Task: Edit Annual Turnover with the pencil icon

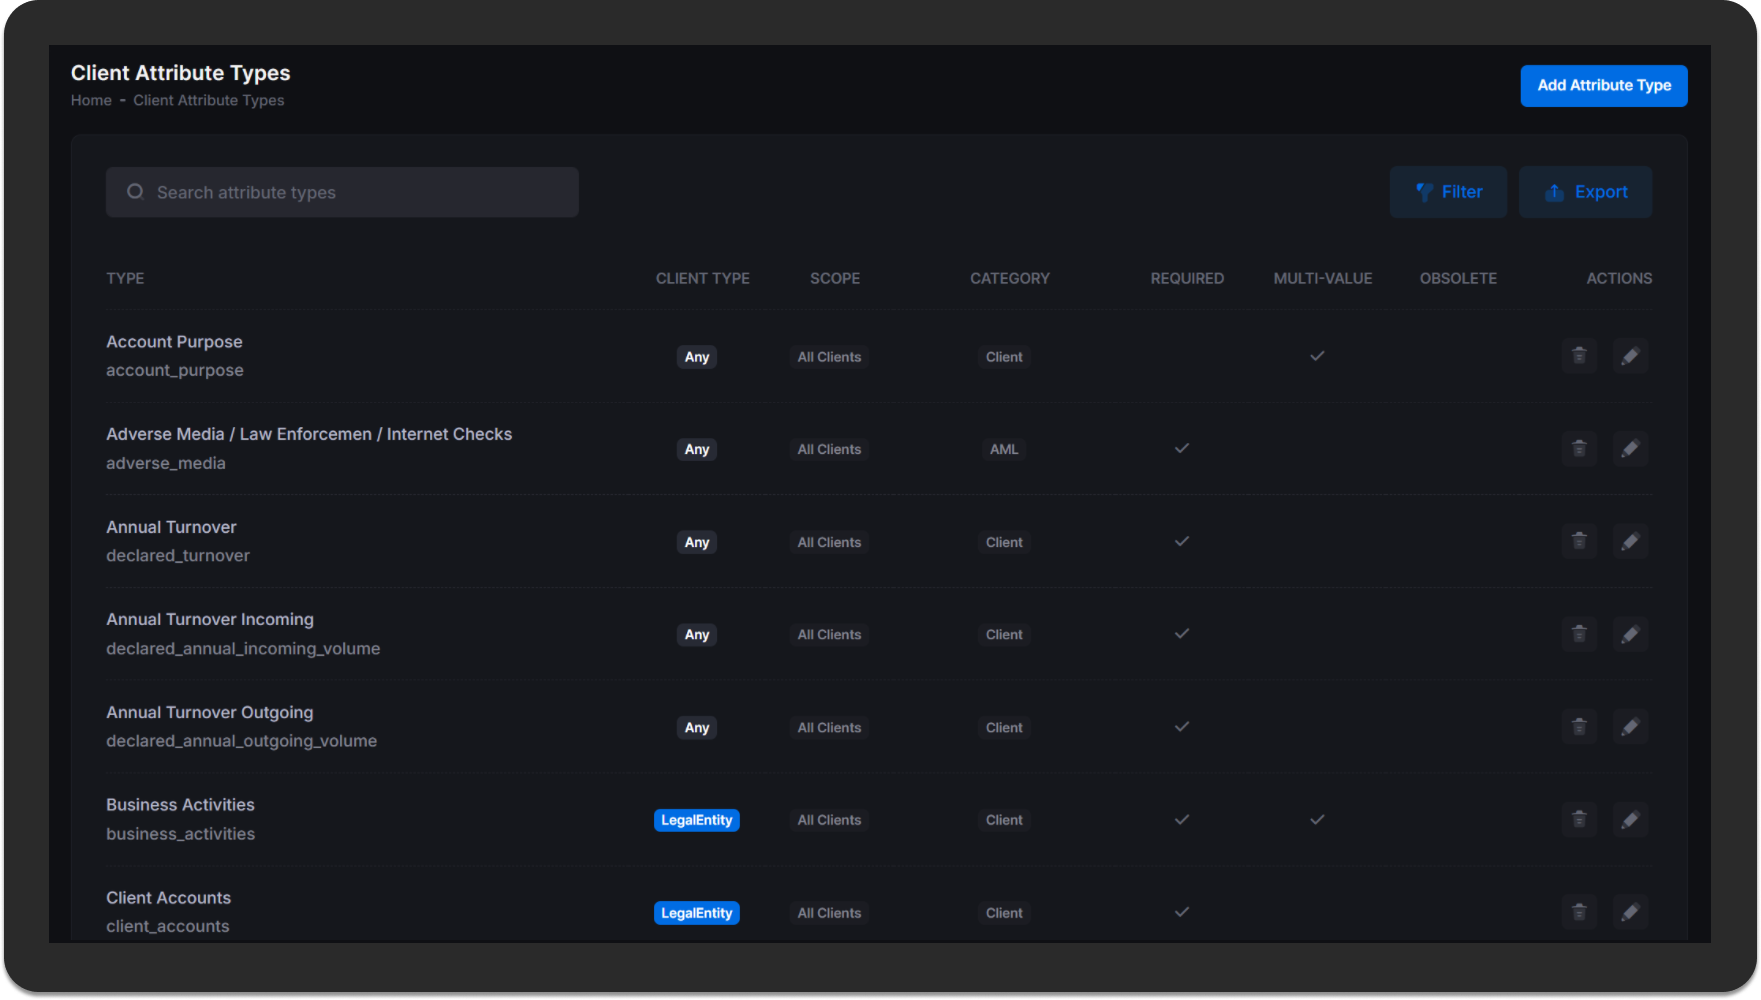Action: pos(1631,541)
